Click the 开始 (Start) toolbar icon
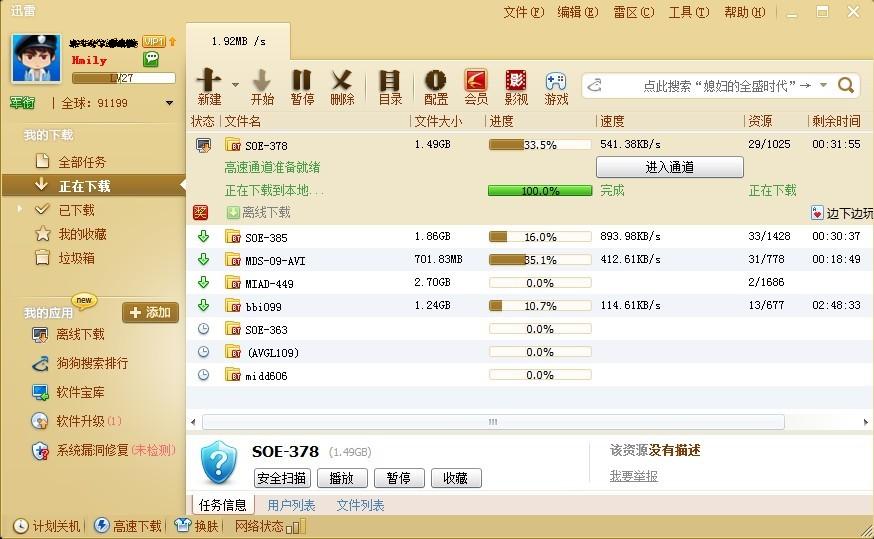The height and width of the screenshot is (539, 874). click(x=262, y=87)
